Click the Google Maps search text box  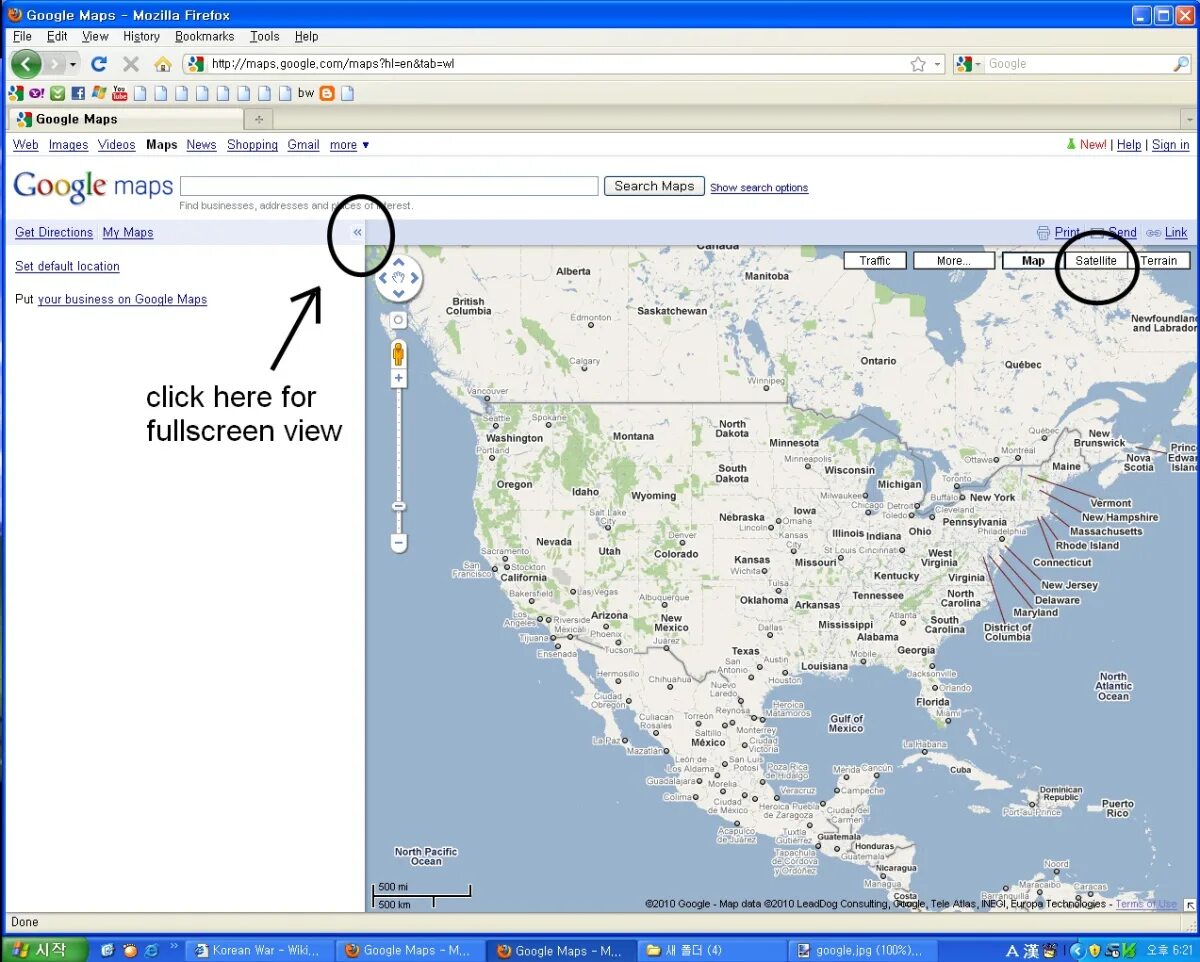389,186
